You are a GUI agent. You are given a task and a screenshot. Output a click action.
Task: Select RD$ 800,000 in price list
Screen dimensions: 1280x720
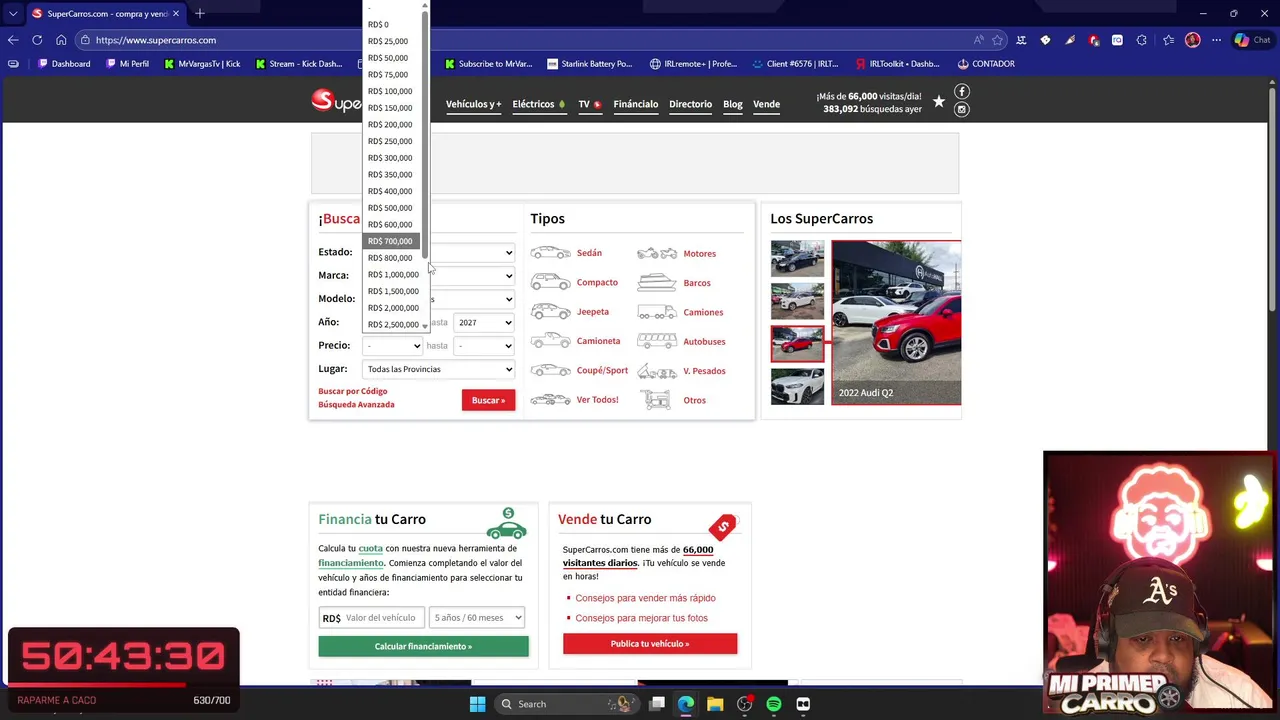click(392, 258)
